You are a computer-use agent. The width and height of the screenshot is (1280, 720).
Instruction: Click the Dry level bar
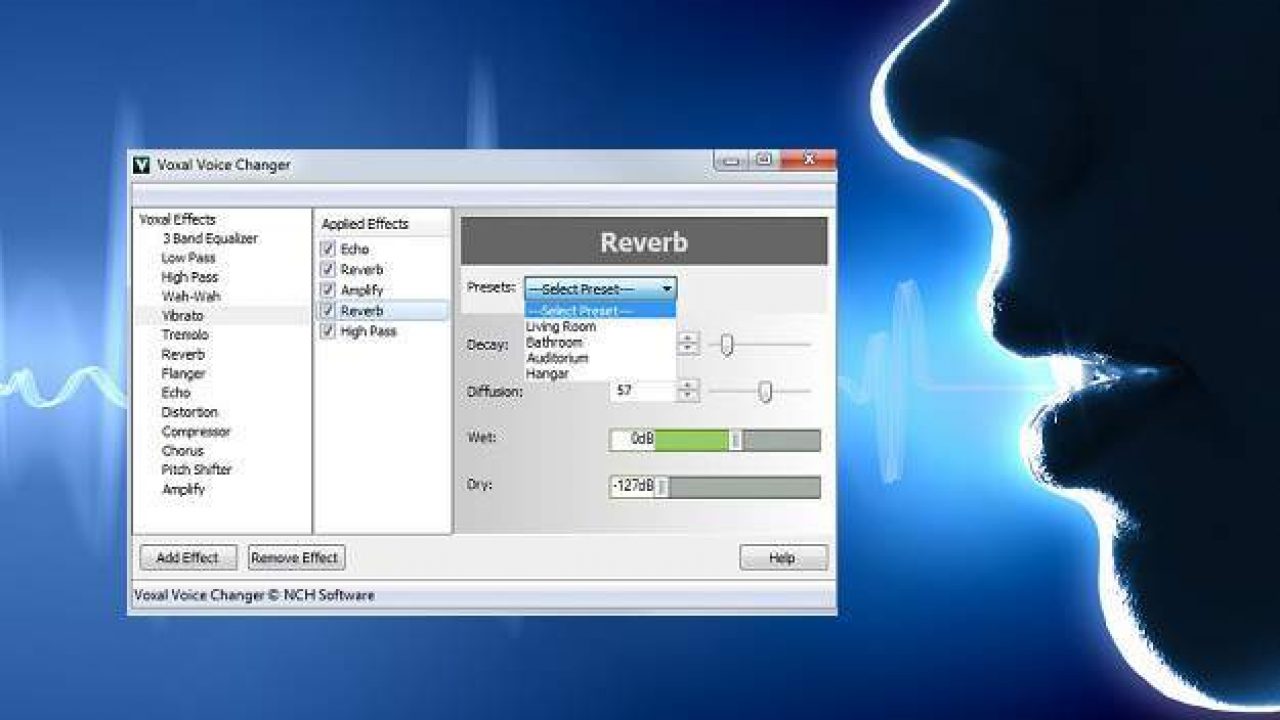tap(715, 487)
